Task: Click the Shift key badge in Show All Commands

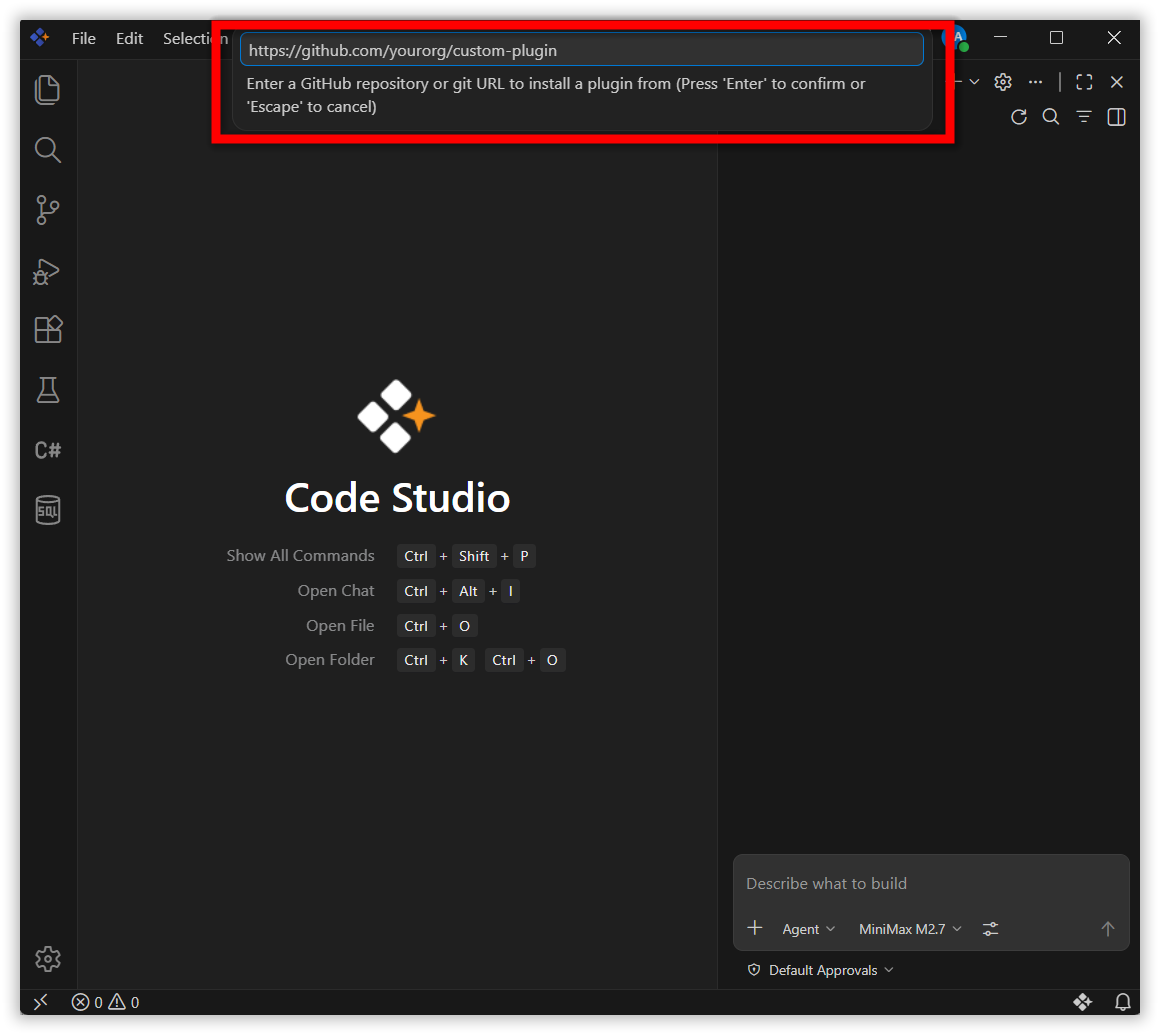Action: click(473, 556)
